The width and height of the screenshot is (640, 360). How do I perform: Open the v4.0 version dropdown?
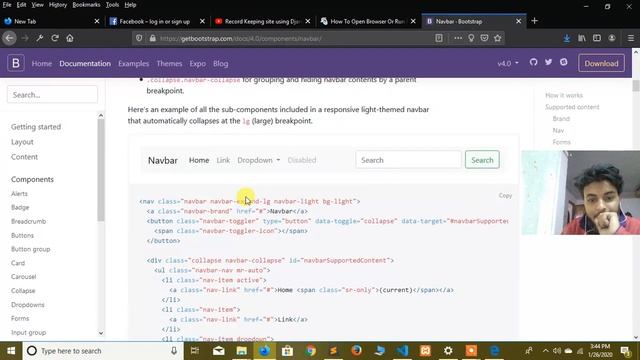(x=508, y=63)
